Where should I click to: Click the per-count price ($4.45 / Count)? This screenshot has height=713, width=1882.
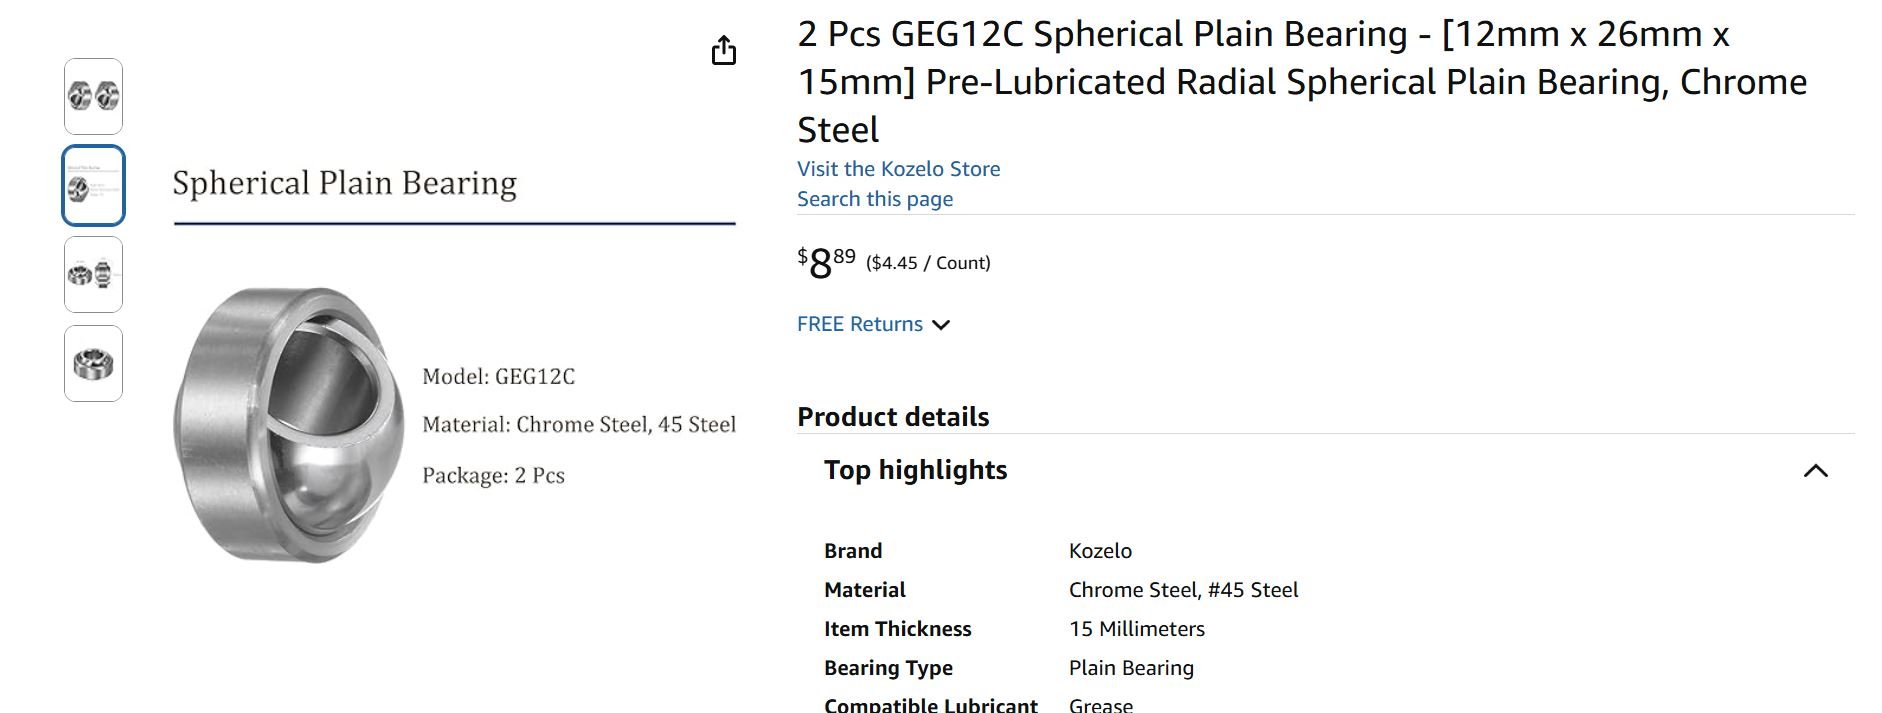pyautogui.click(x=928, y=263)
